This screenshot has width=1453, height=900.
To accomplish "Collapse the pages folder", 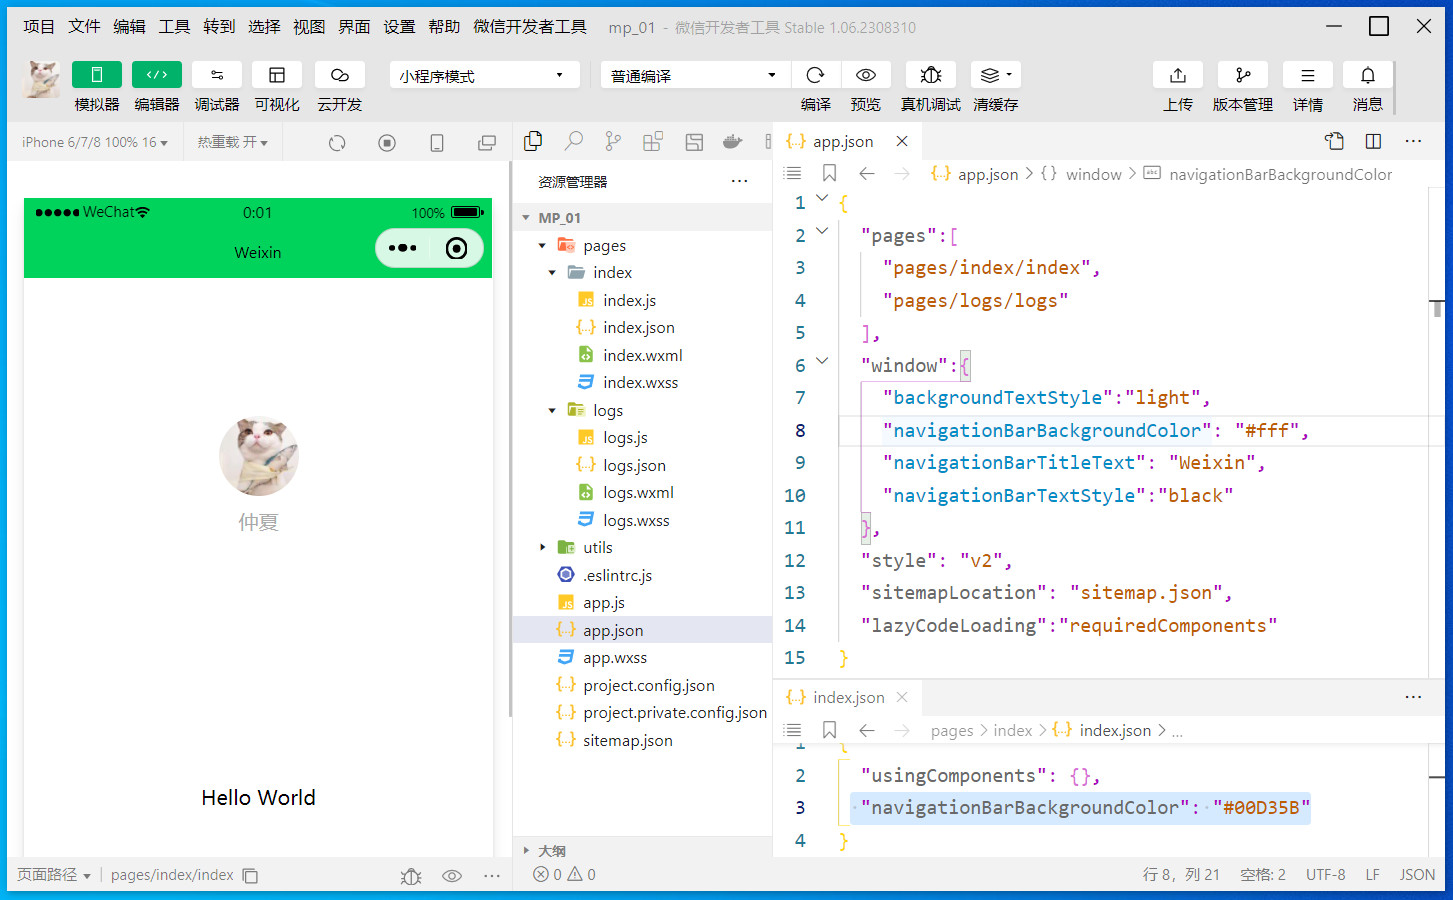I will (542, 245).
